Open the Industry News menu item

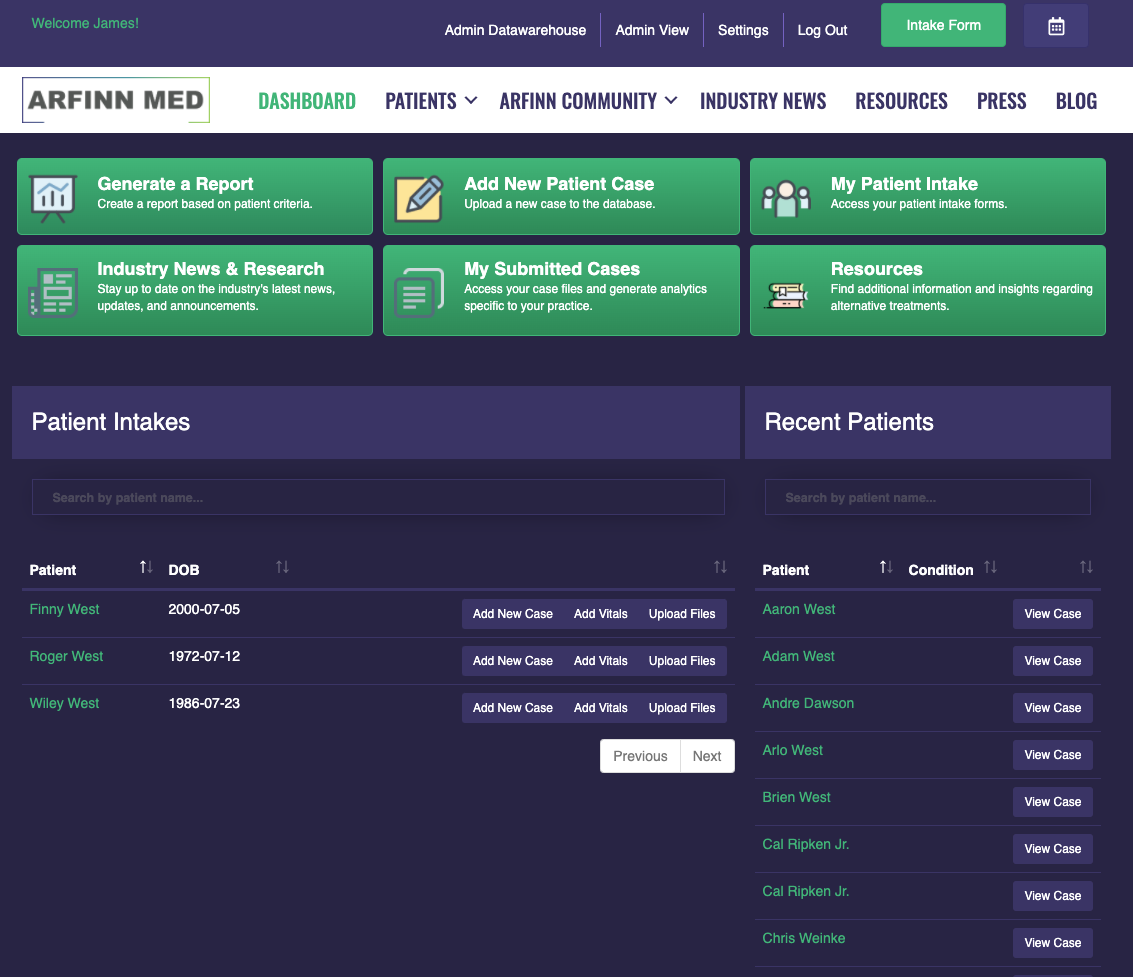click(x=763, y=101)
